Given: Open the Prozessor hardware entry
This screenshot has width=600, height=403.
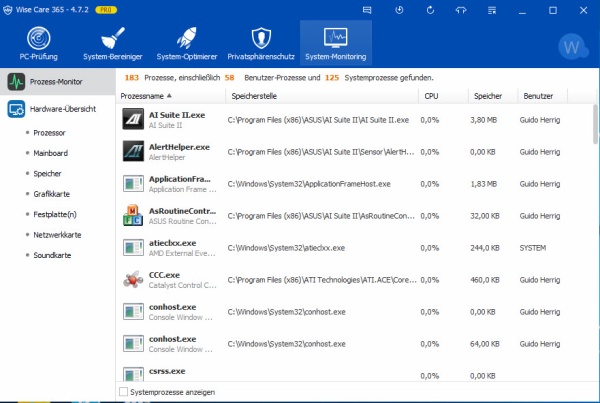Looking at the screenshot, I should click(49, 133).
